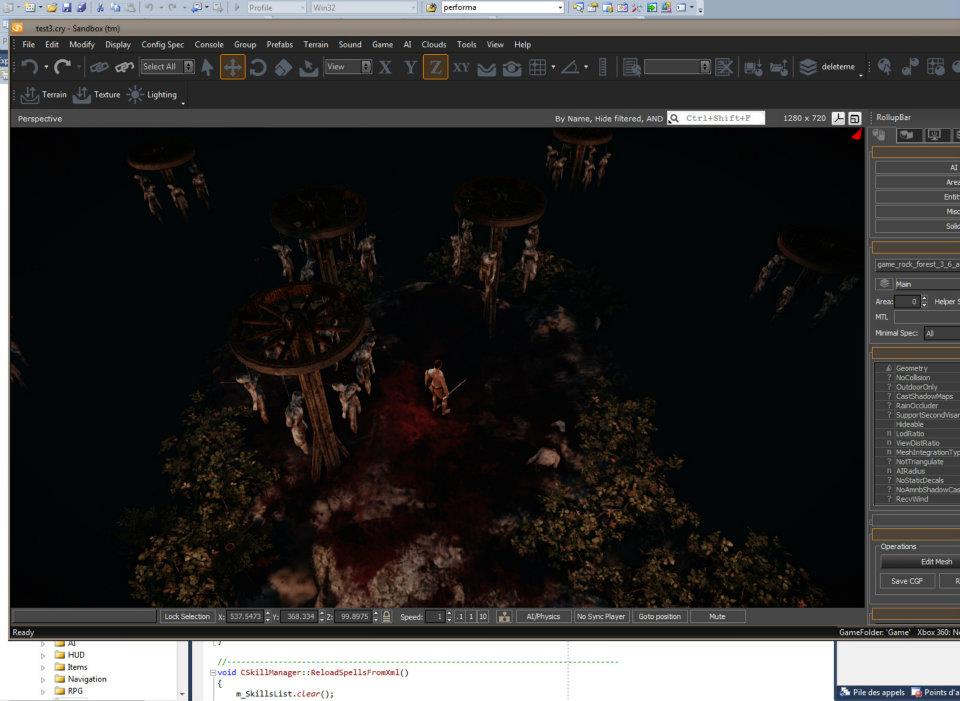This screenshot has width=960, height=701.
Task: Click the Link objects chain icon
Action: [x=99, y=67]
